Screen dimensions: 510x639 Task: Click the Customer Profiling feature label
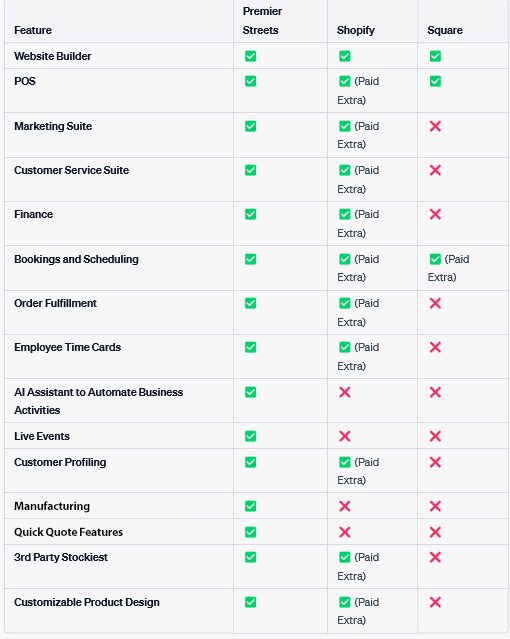point(60,462)
